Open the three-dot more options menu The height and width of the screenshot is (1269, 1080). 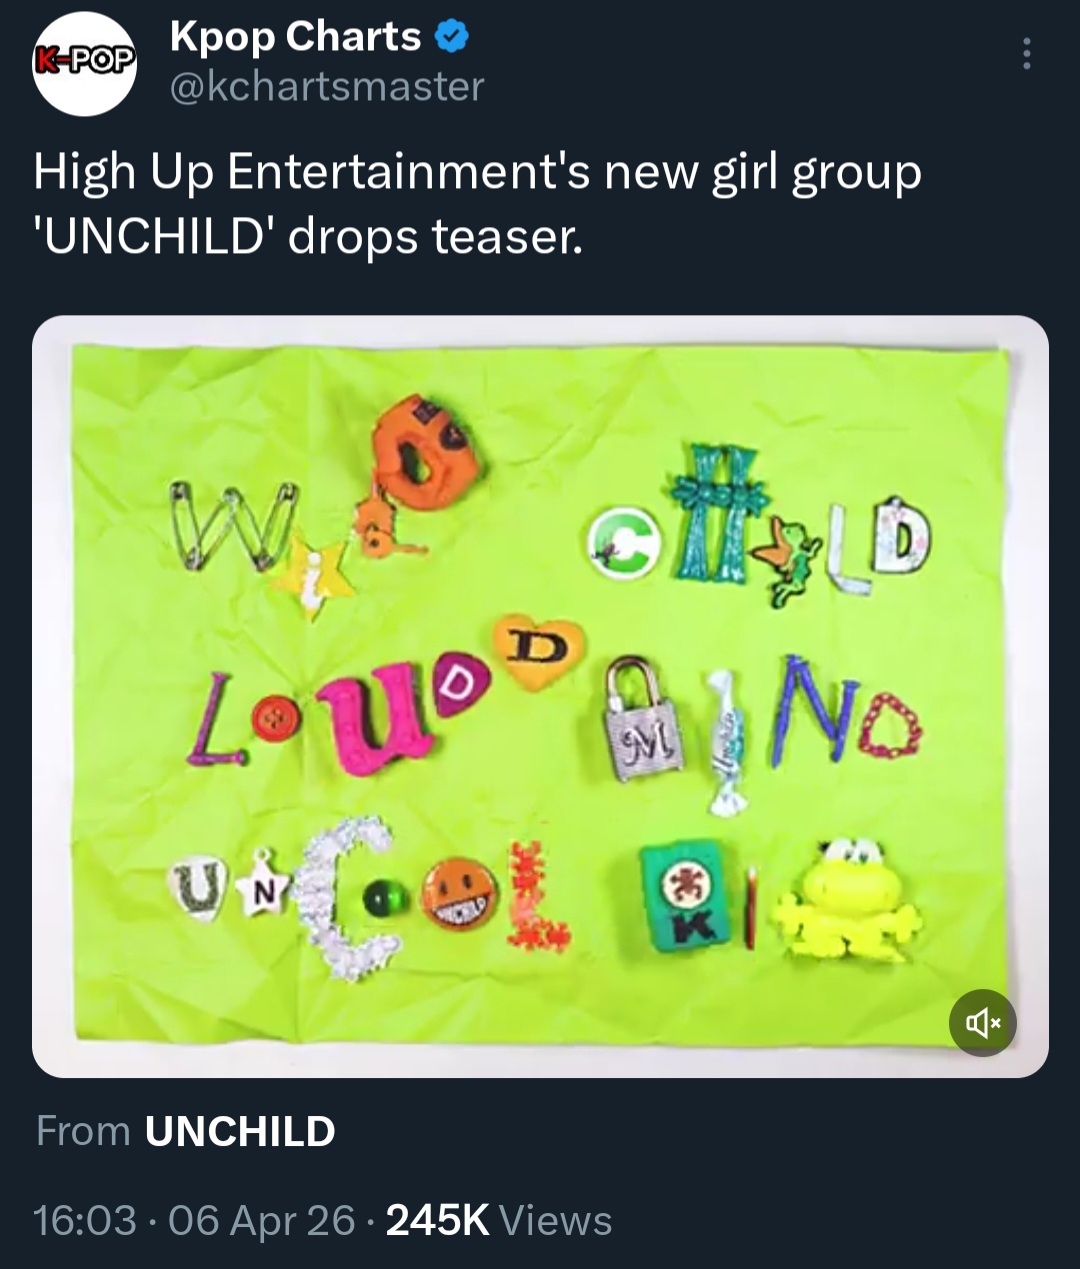click(1026, 53)
